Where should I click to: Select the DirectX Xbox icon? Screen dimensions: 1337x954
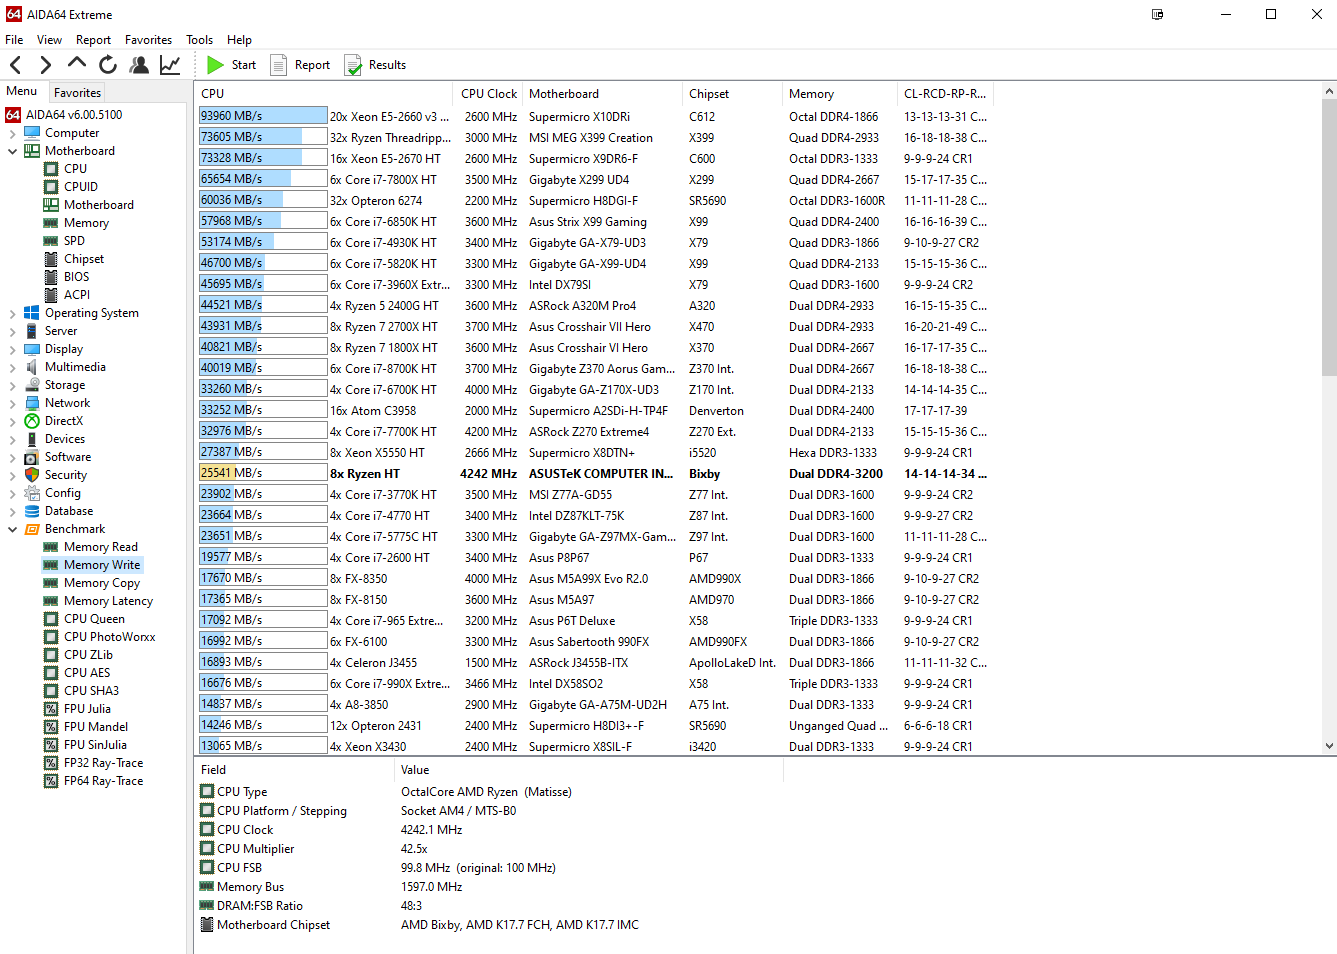32,421
